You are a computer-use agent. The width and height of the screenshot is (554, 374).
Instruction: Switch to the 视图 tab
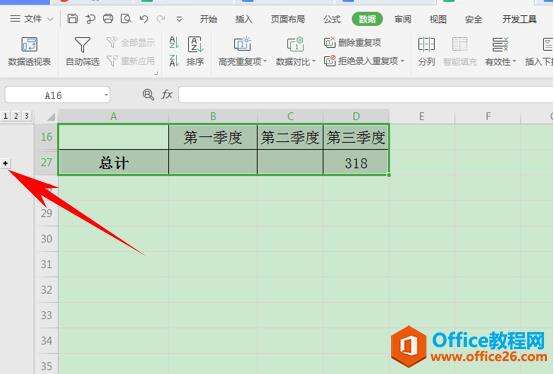[438, 19]
